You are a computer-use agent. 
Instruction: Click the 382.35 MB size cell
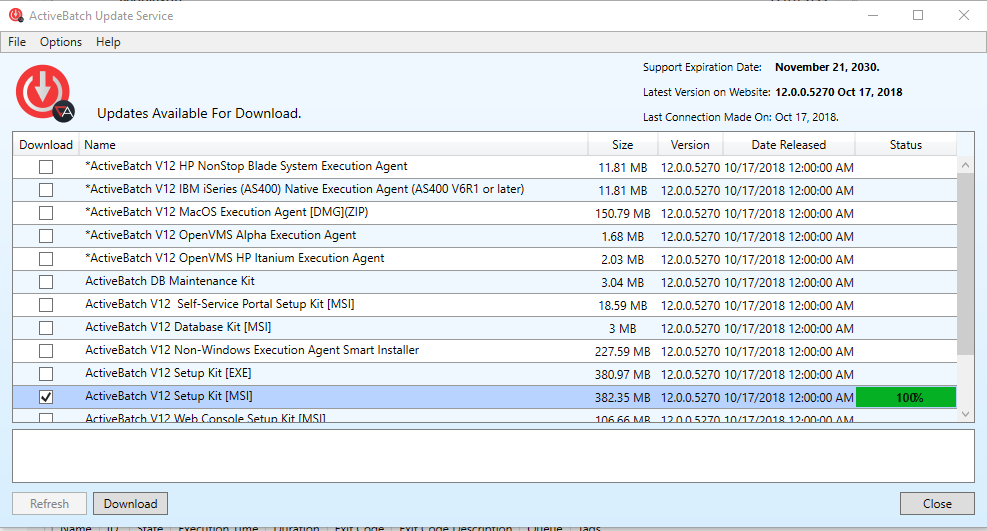623,398
